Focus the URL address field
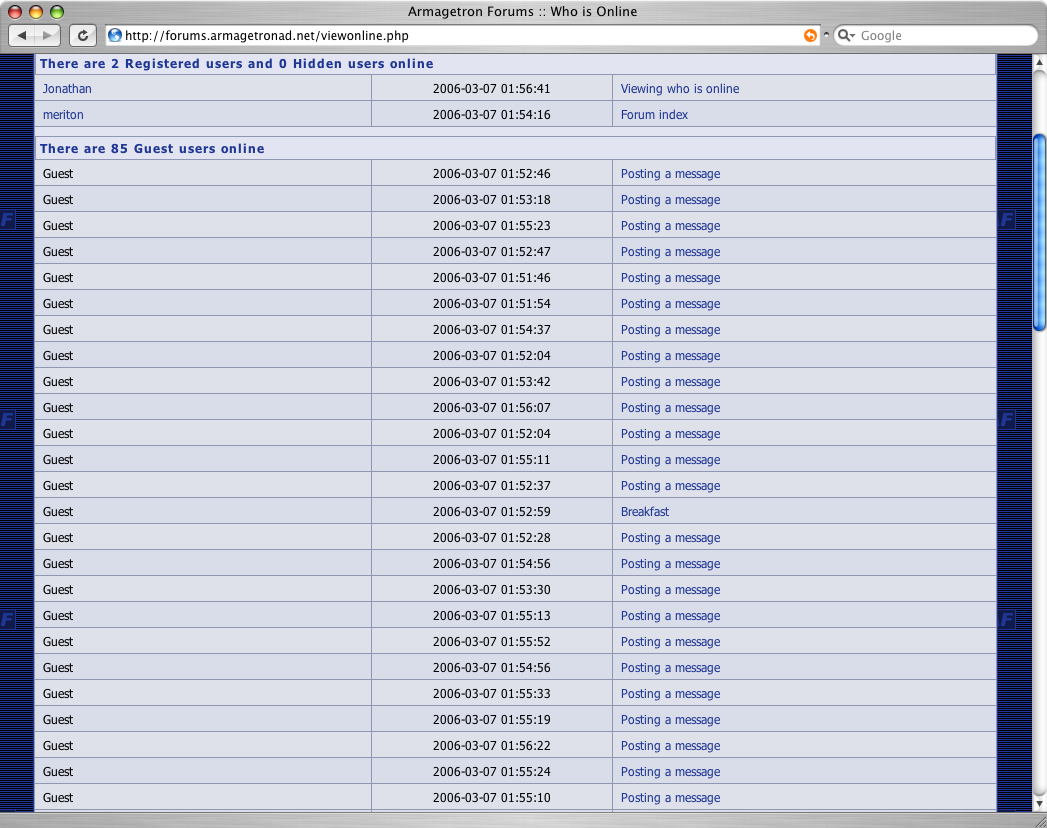Viewport: 1047px width, 828px height. [450, 36]
